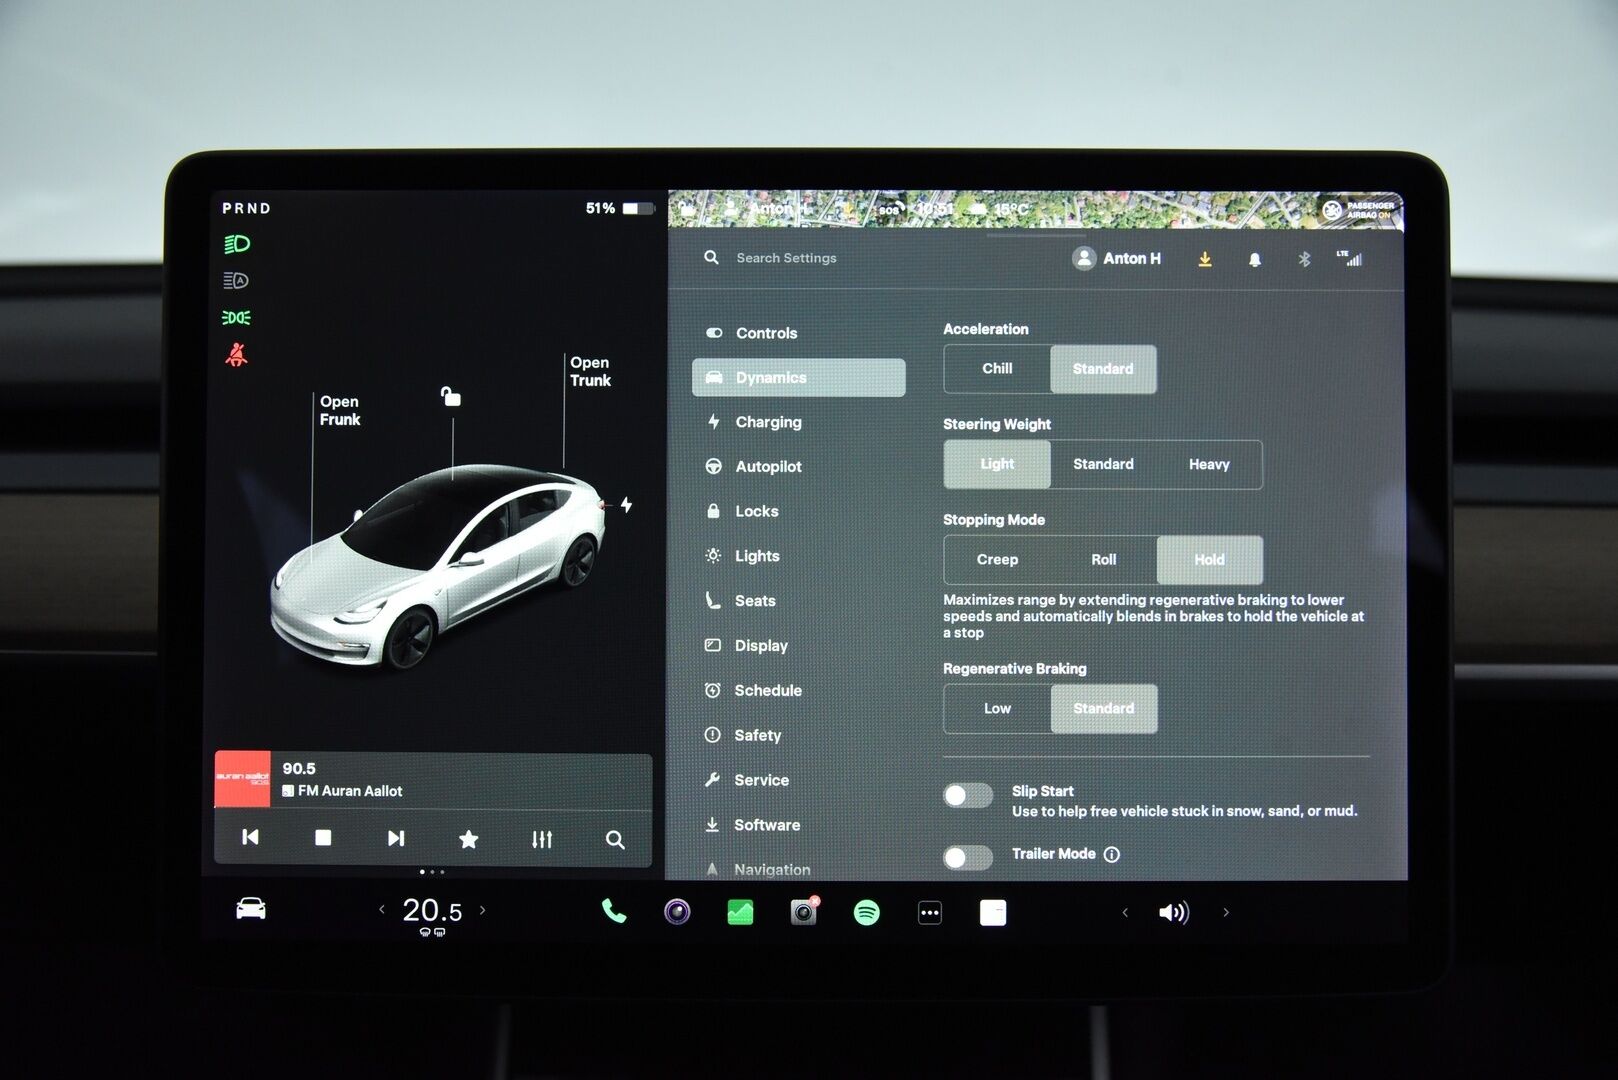Enable the Trailer Mode toggle

[968, 858]
